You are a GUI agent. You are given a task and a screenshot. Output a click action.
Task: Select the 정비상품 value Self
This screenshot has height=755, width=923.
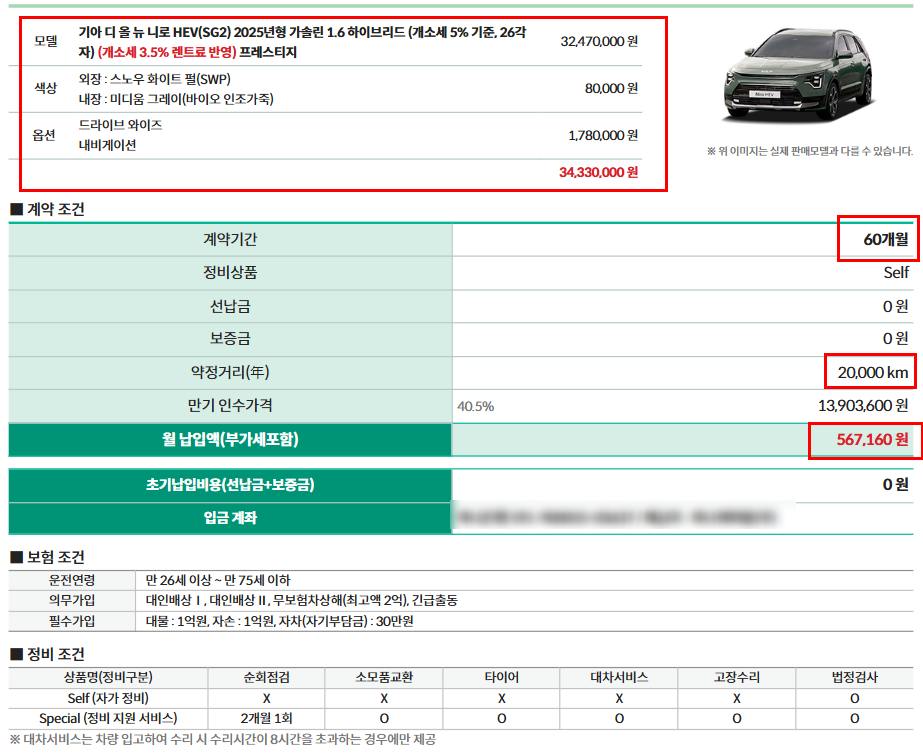(896, 272)
